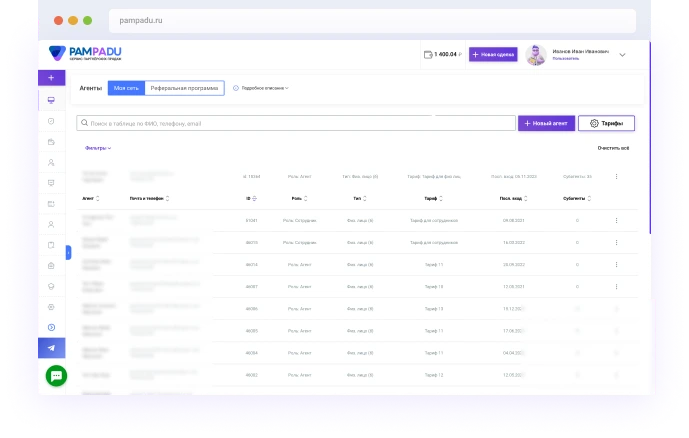Open the monitor icon in the left sidebar
Image resolution: width=689 pixels, height=438 pixels.
pos(51,100)
